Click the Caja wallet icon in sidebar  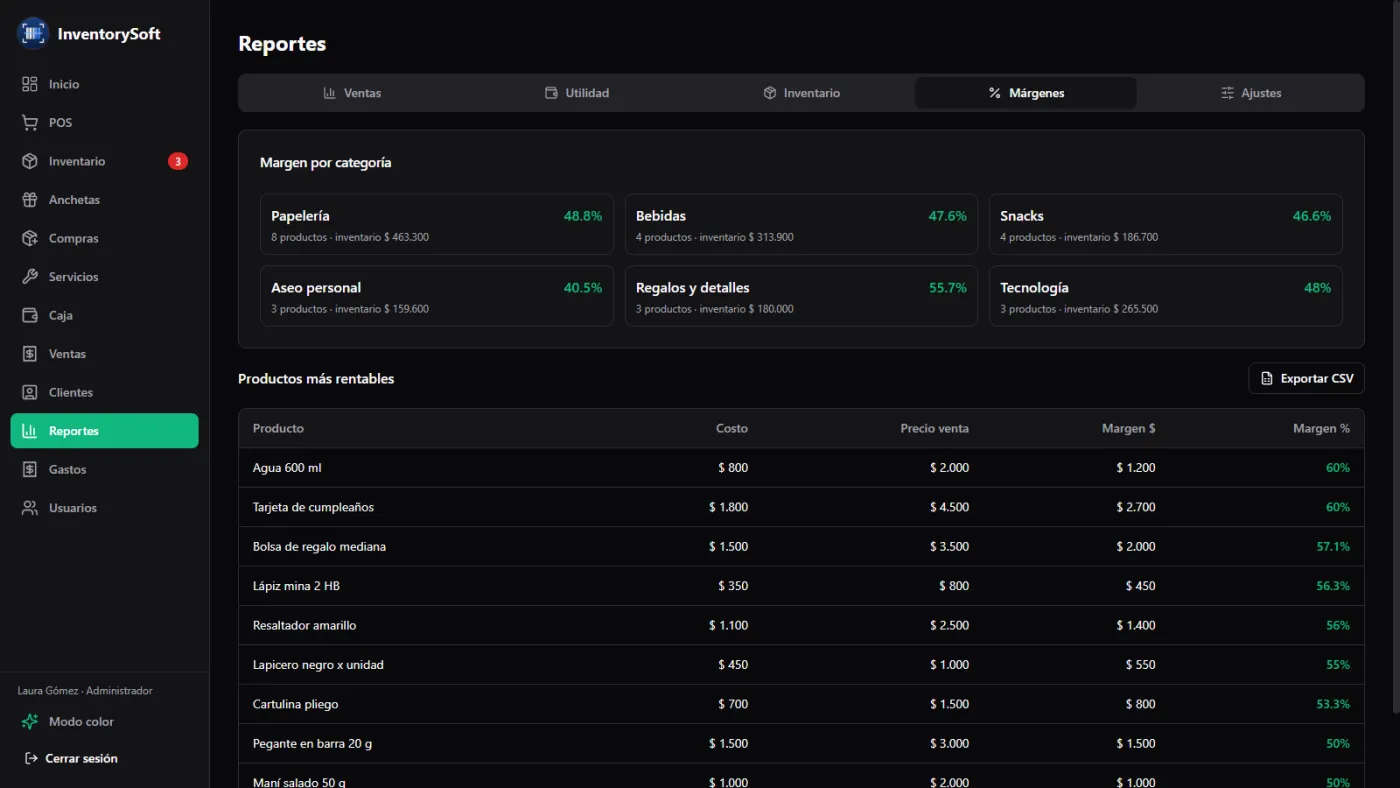coord(30,315)
